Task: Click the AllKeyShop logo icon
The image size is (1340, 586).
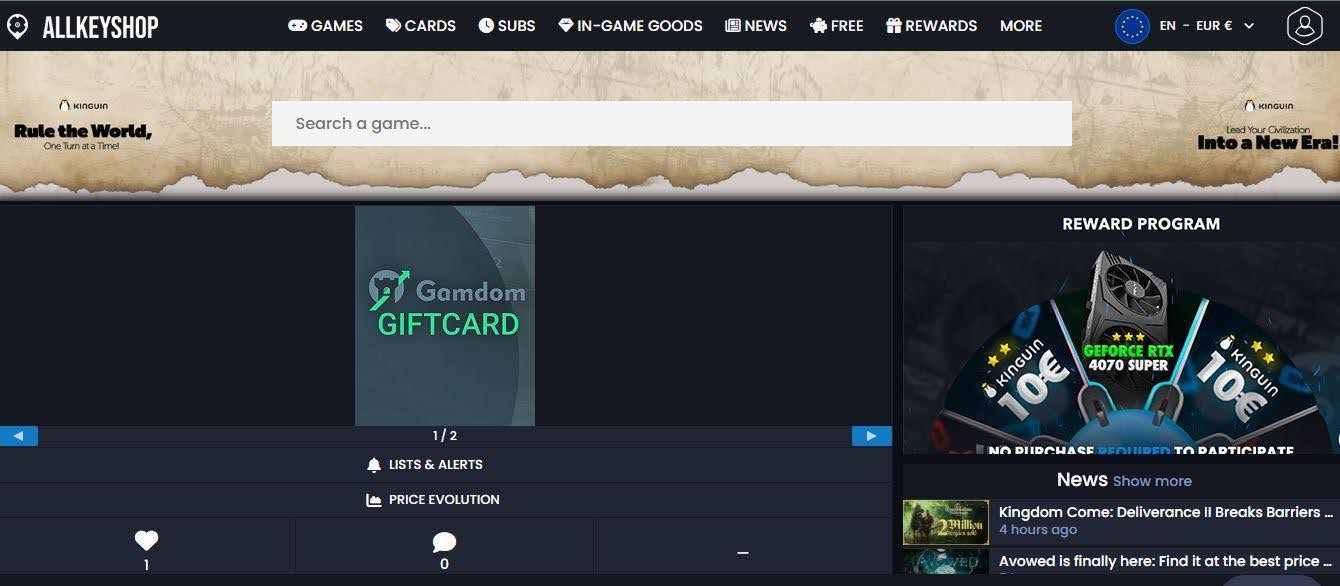Action: (x=17, y=27)
